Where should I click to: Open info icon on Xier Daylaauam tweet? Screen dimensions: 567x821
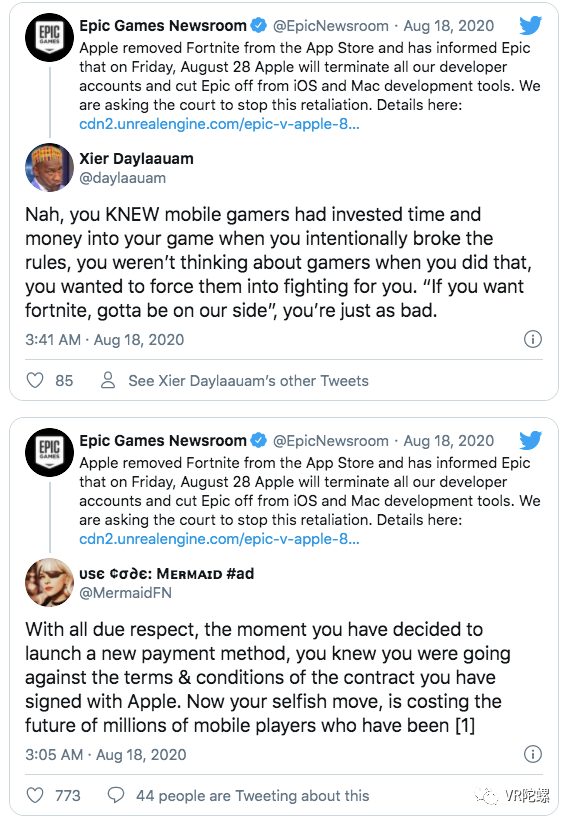[532, 339]
